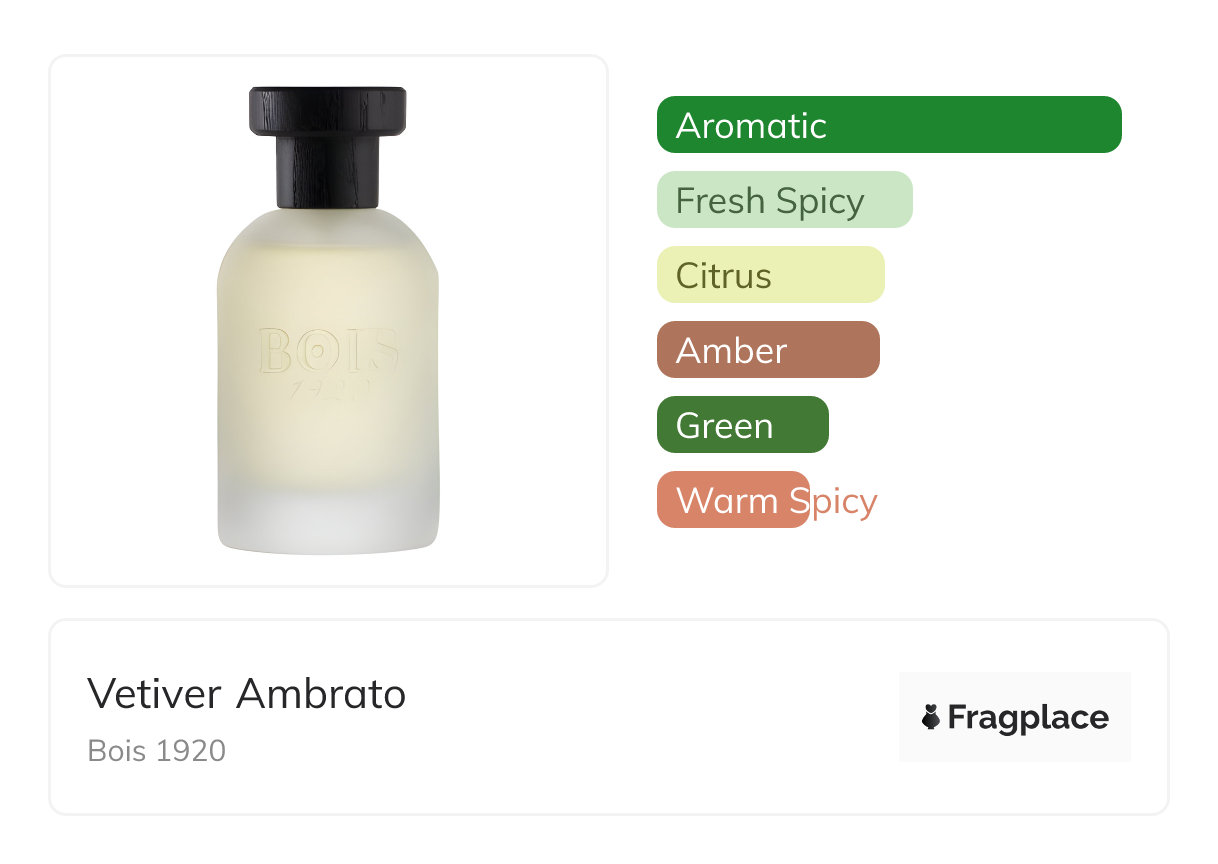
Task: Click the Fragplace logo icon
Action: 931,717
